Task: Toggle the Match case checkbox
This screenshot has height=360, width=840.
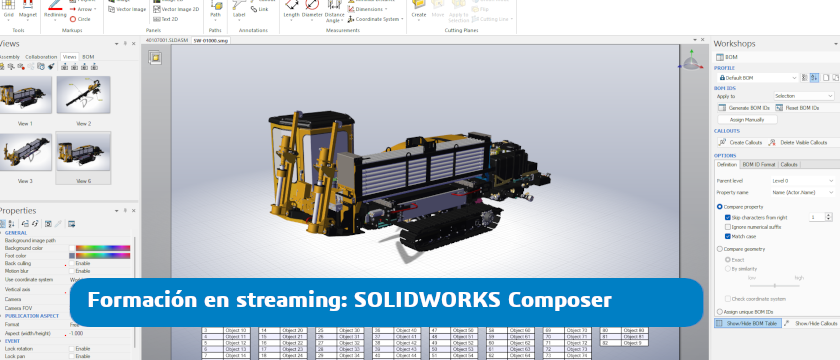Action: click(728, 236)
